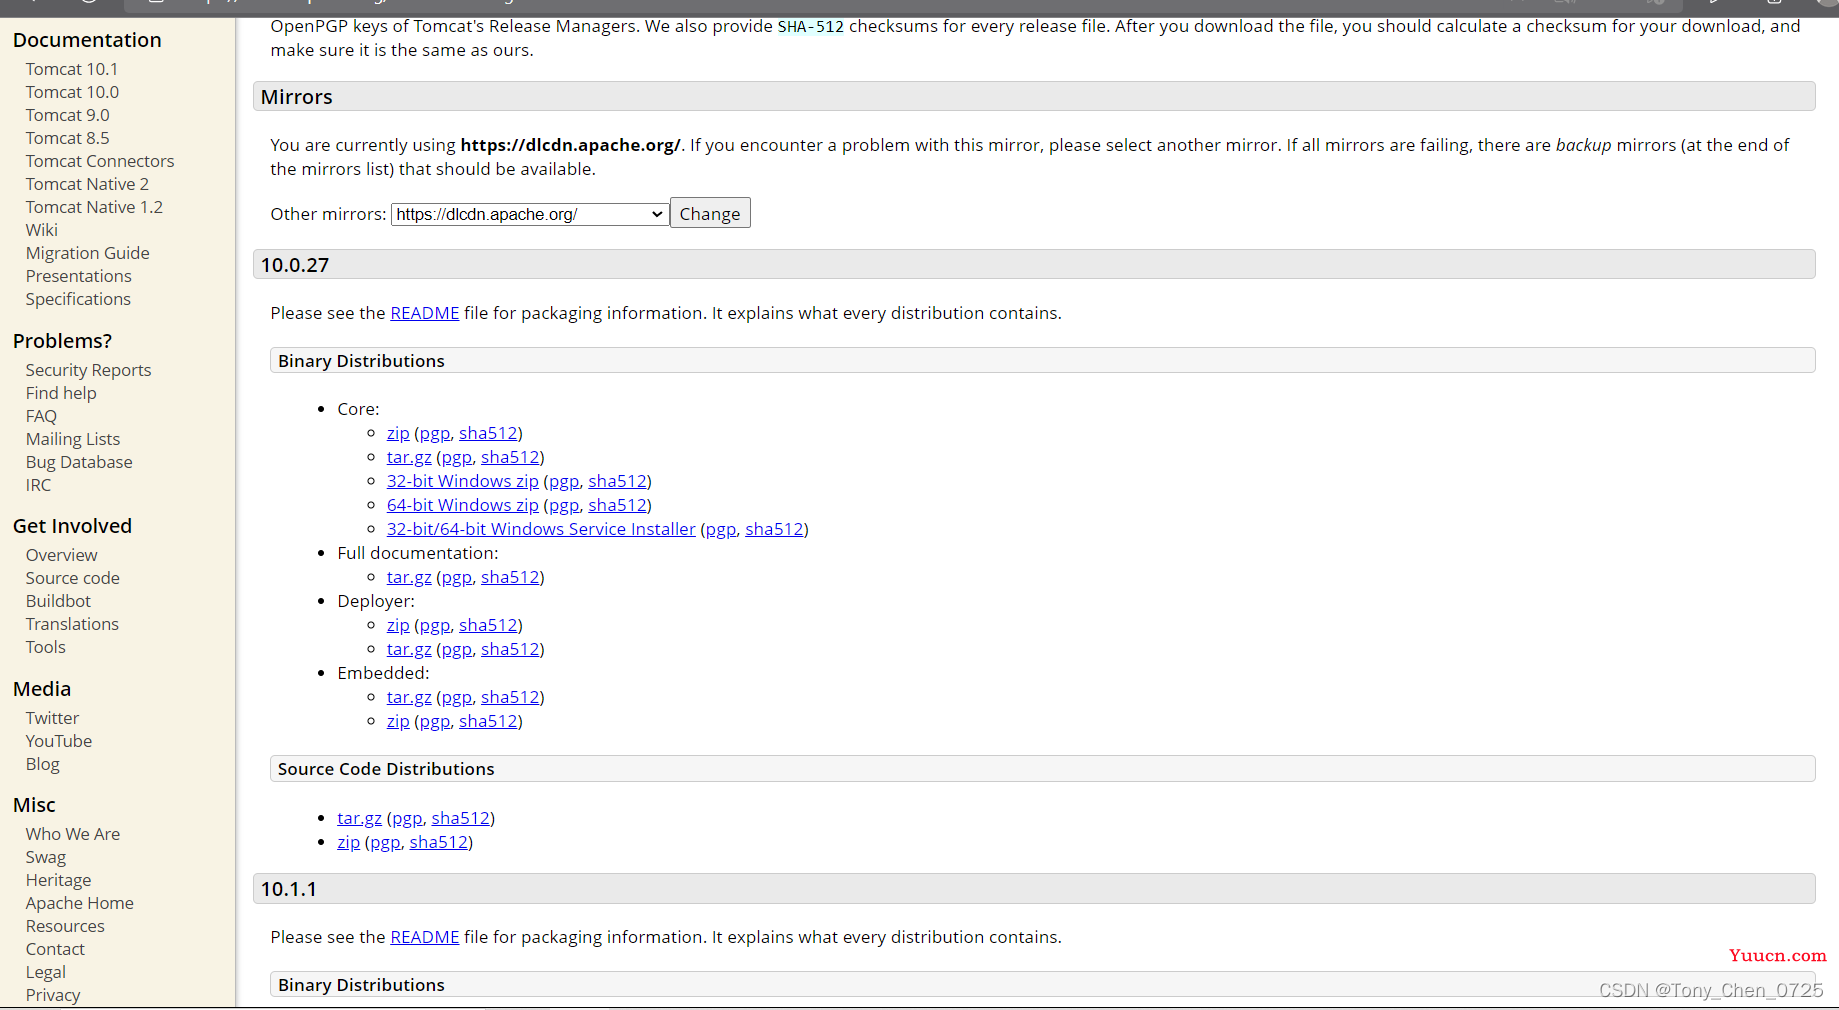Open sha512 for Core zip
The height and width of the screenshot is (1010, 1839).
pyautogui.click(x=488, y=433)
